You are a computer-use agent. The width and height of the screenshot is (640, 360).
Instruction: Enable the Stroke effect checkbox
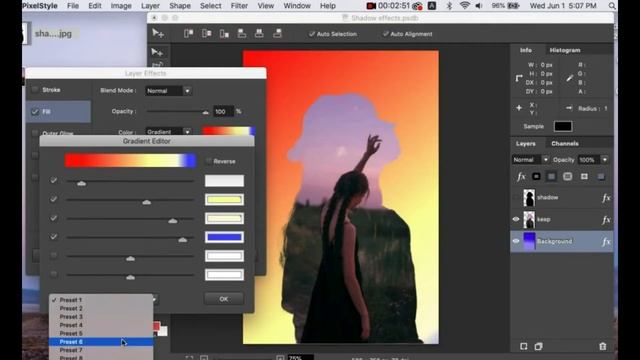(35, 89)
